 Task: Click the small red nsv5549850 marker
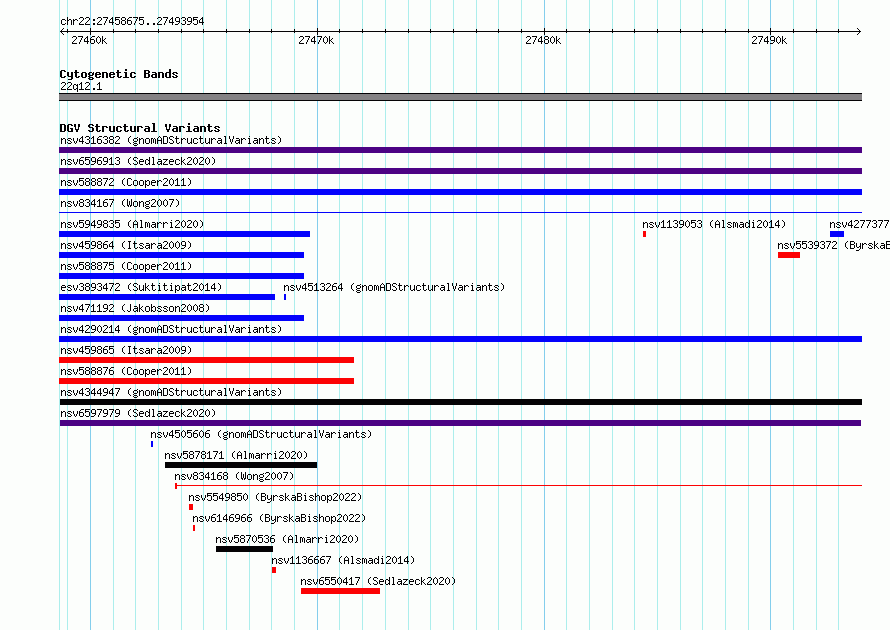point(191,507)
